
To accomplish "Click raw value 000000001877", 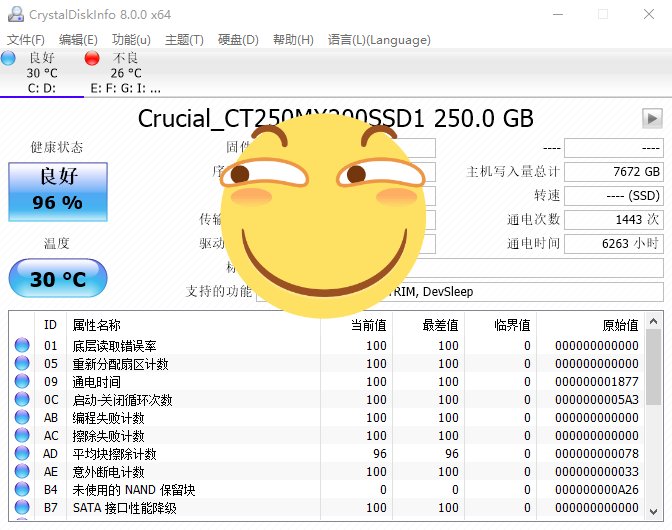I will [x=597, y=381].
